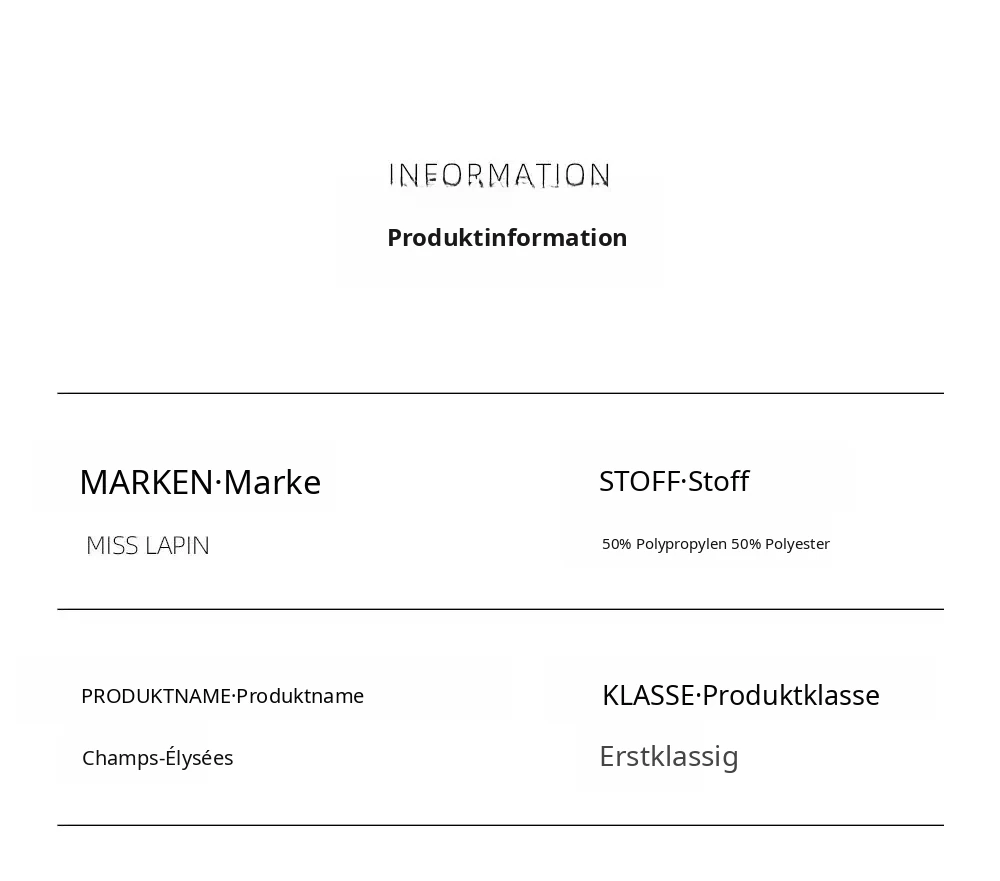
Task: Click the lowercase word Produktname
Action: [x=300, y=696]
